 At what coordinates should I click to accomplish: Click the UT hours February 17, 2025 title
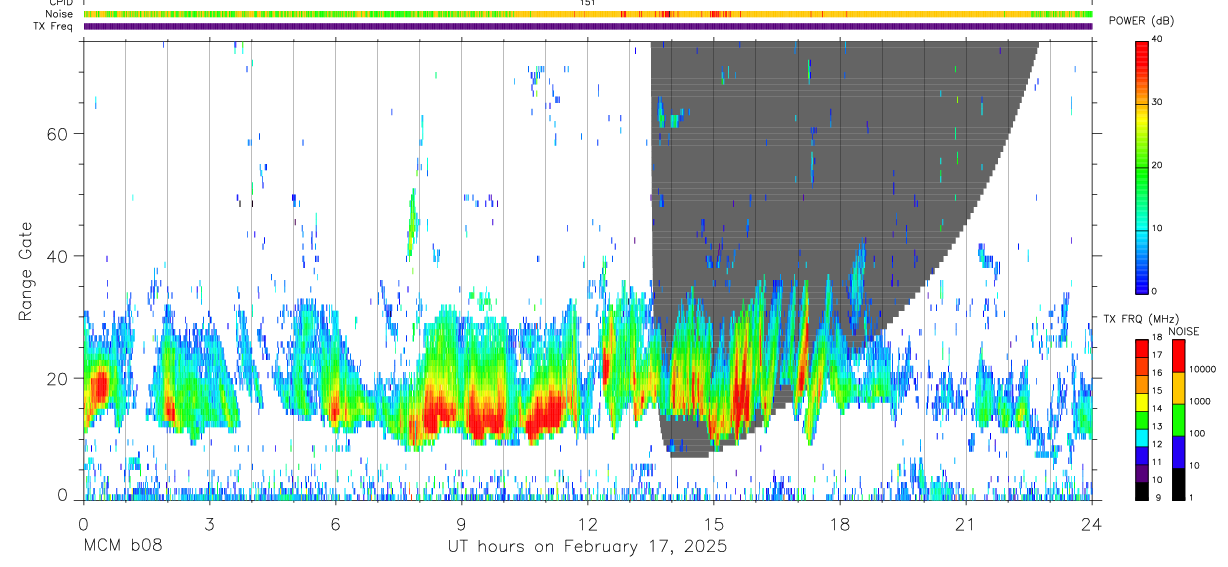click(587, 547)
